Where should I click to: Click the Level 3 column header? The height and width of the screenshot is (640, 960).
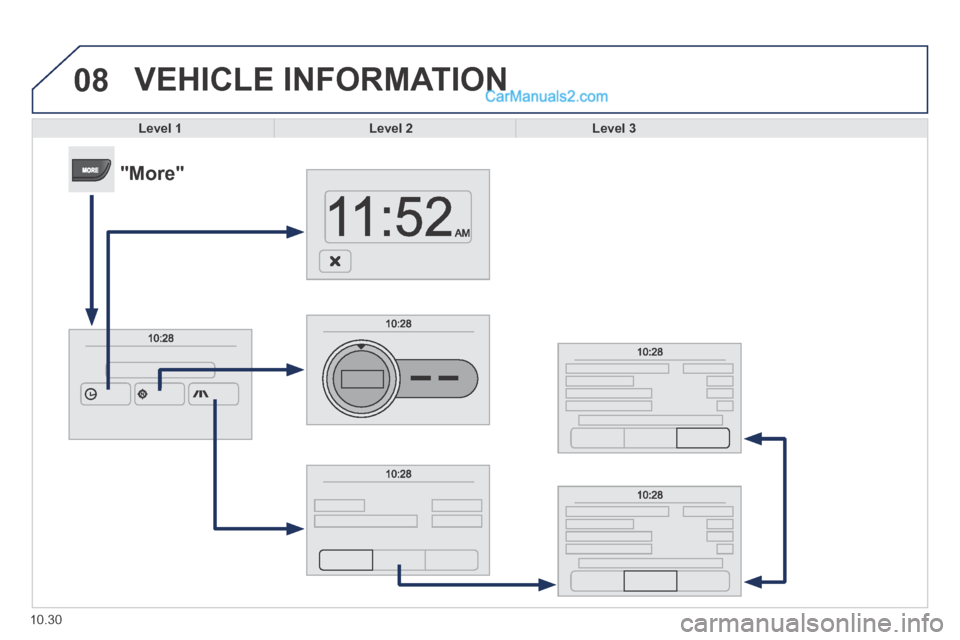tap(614, 128)
